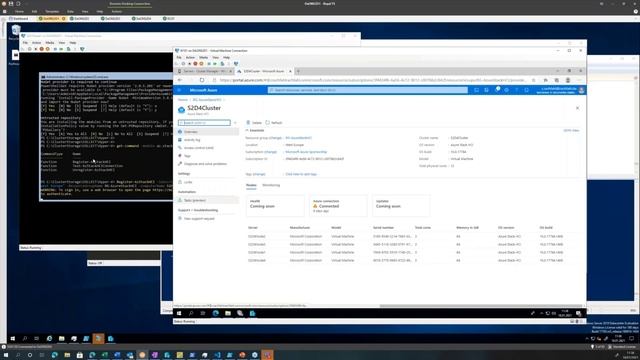
Task: Open Start menu in inner VM taskbar
Action: coord(179,313)
